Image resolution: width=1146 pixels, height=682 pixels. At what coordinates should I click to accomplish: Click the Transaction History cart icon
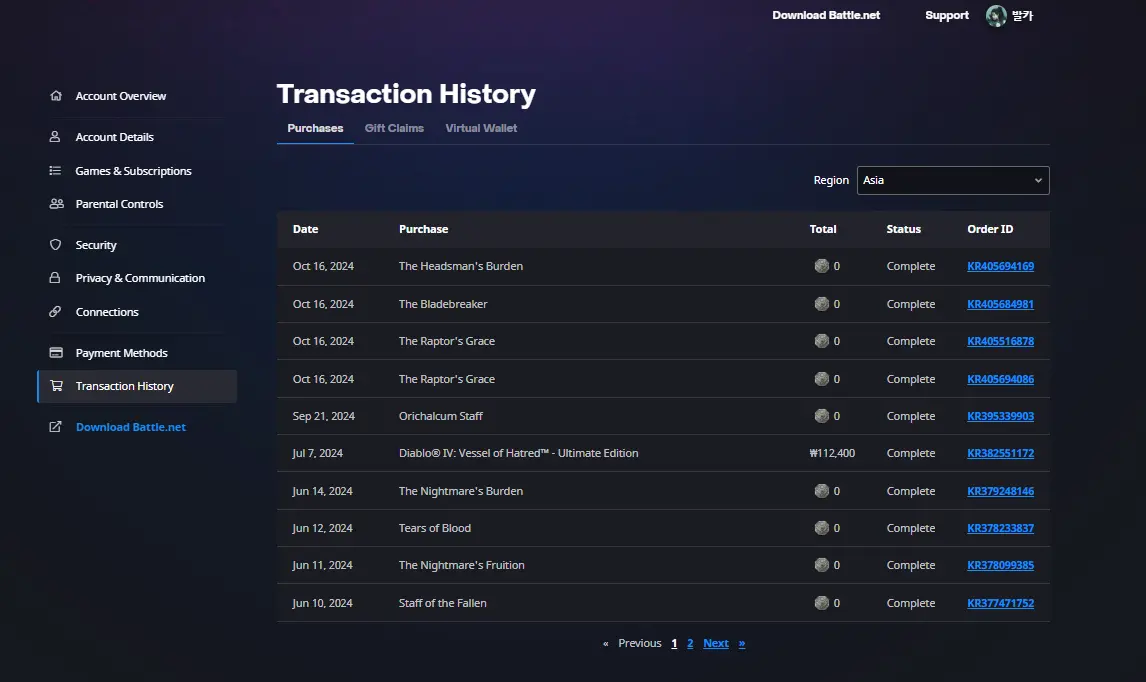tap(56, 385)
